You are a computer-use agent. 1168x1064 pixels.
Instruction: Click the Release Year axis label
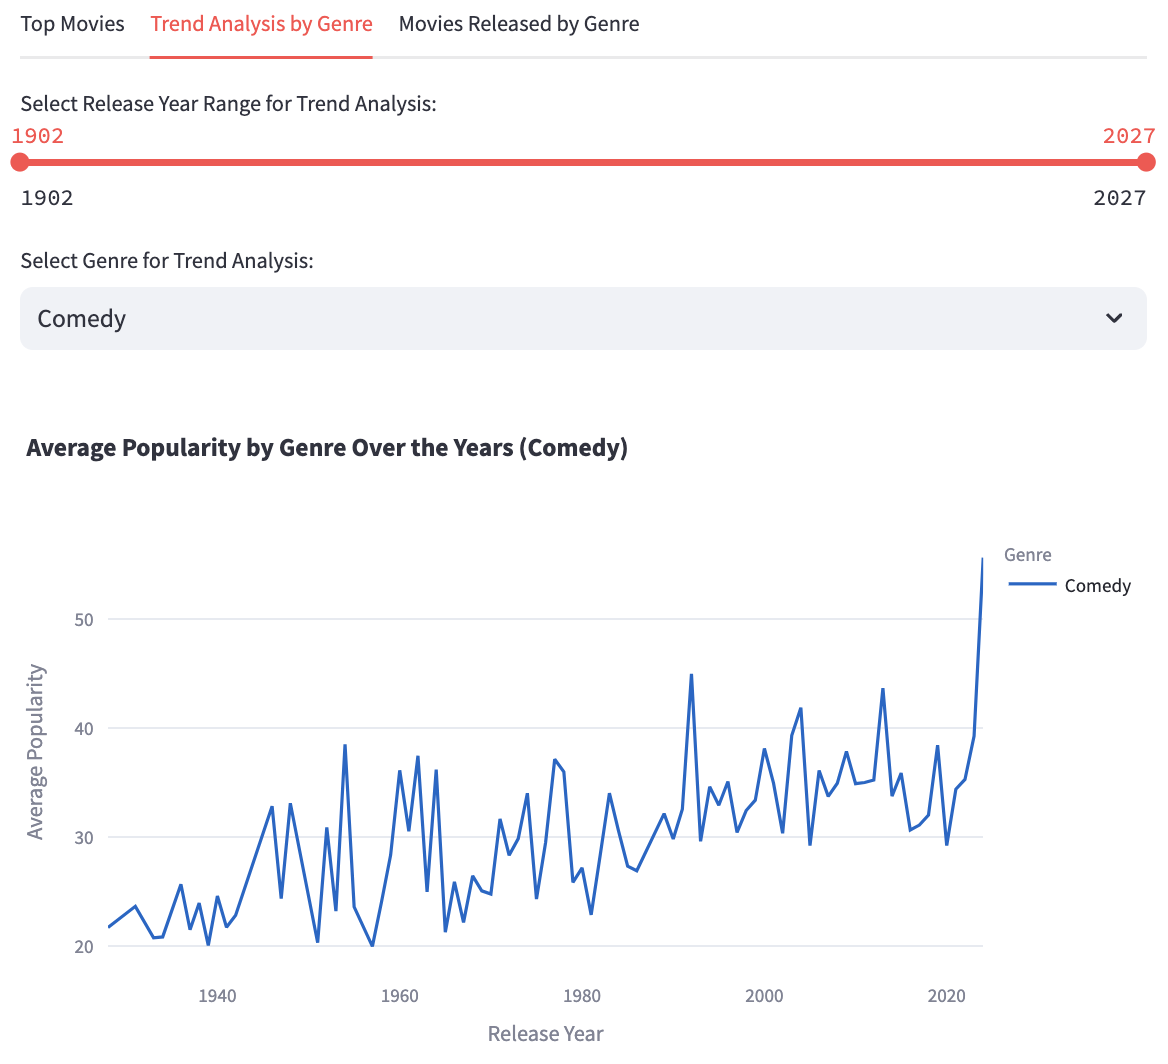pos(545,1033)
